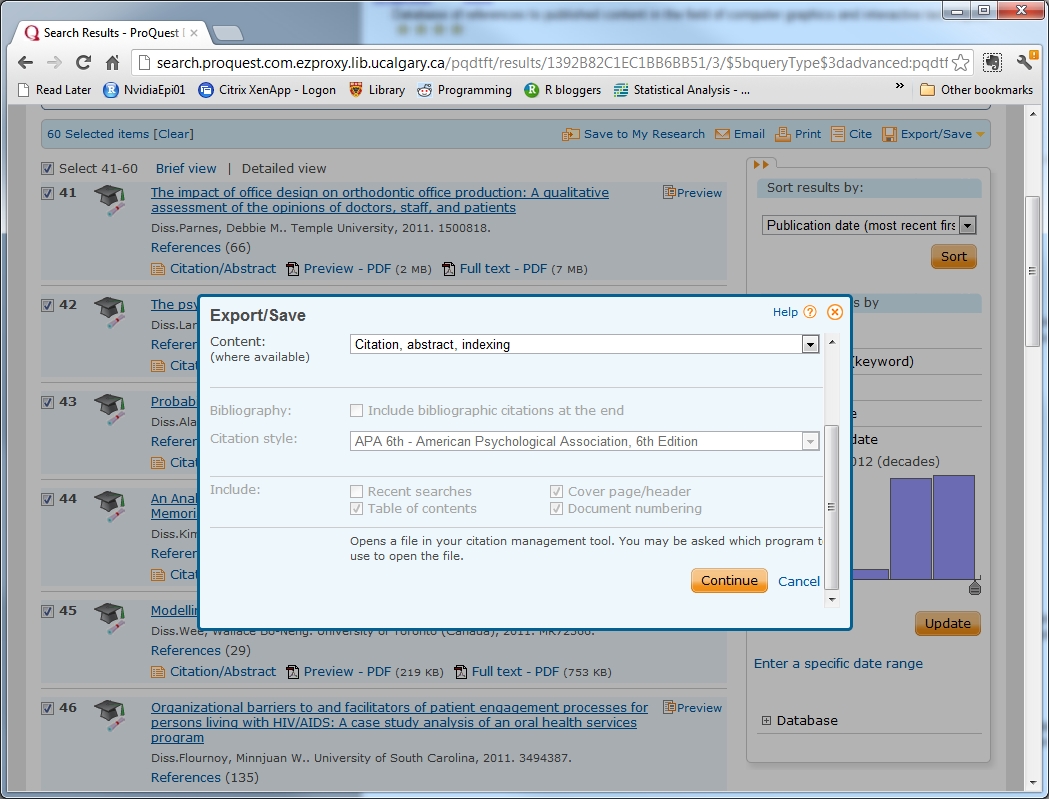This screenshot has height=799, width=1049.
Task: Open Help question mark icon in dialog
Action: (810, 312)
